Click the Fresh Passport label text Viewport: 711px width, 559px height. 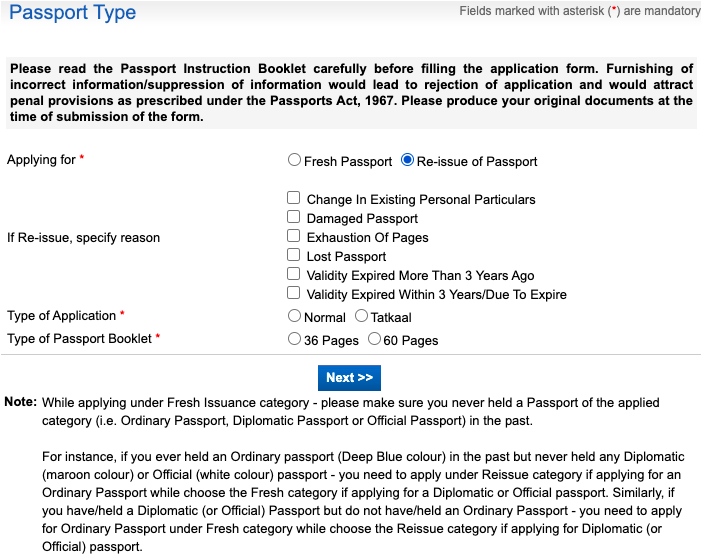point(348,161)
